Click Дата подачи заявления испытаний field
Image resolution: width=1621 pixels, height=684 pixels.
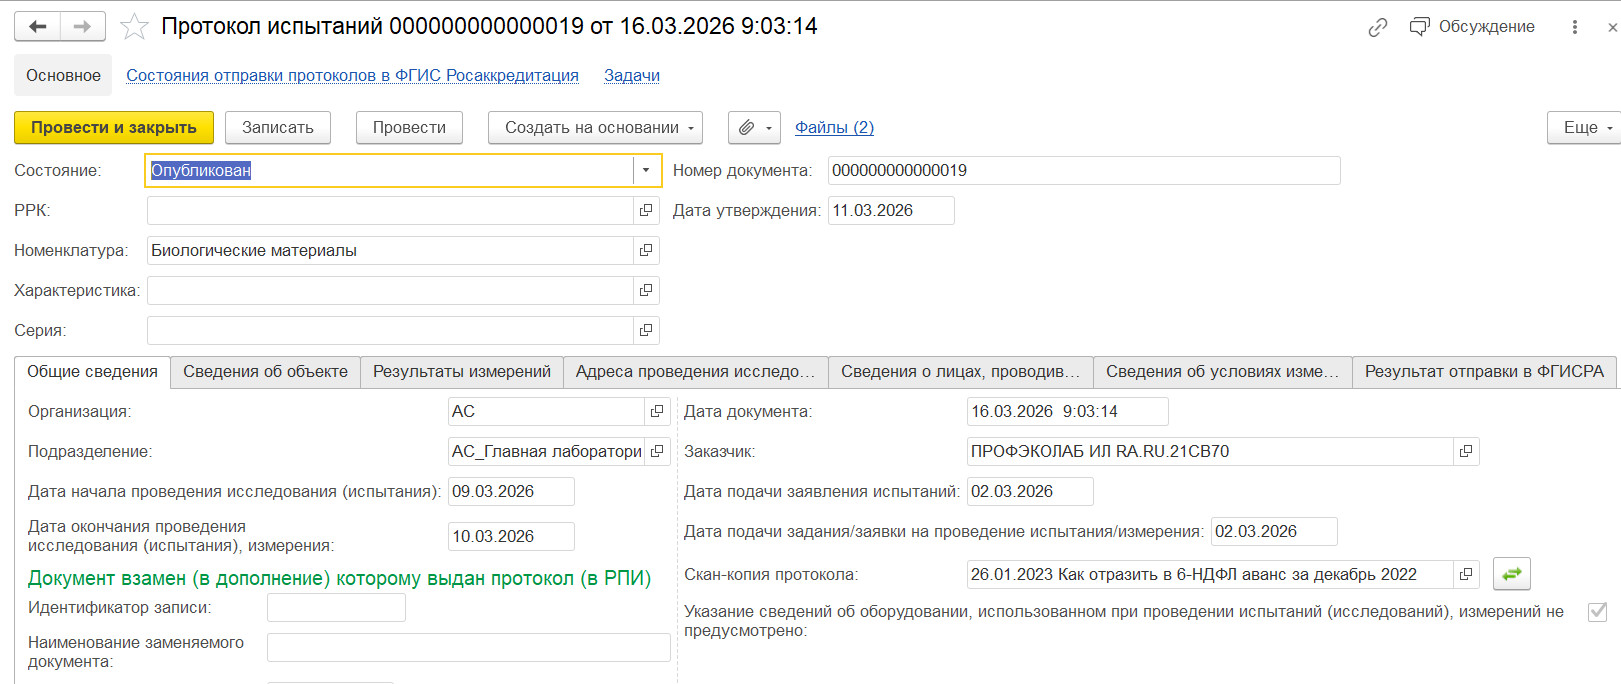click(x=1030, y=492)
